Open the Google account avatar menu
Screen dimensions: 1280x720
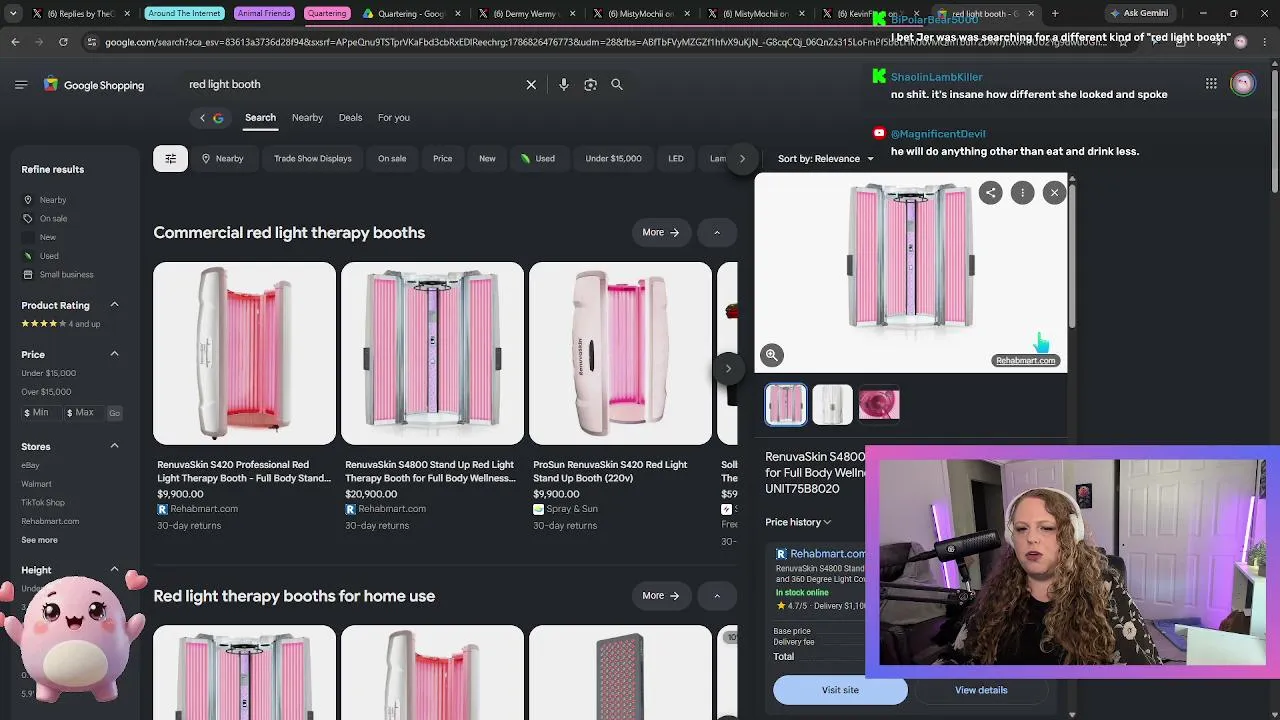click(1243, 84)
